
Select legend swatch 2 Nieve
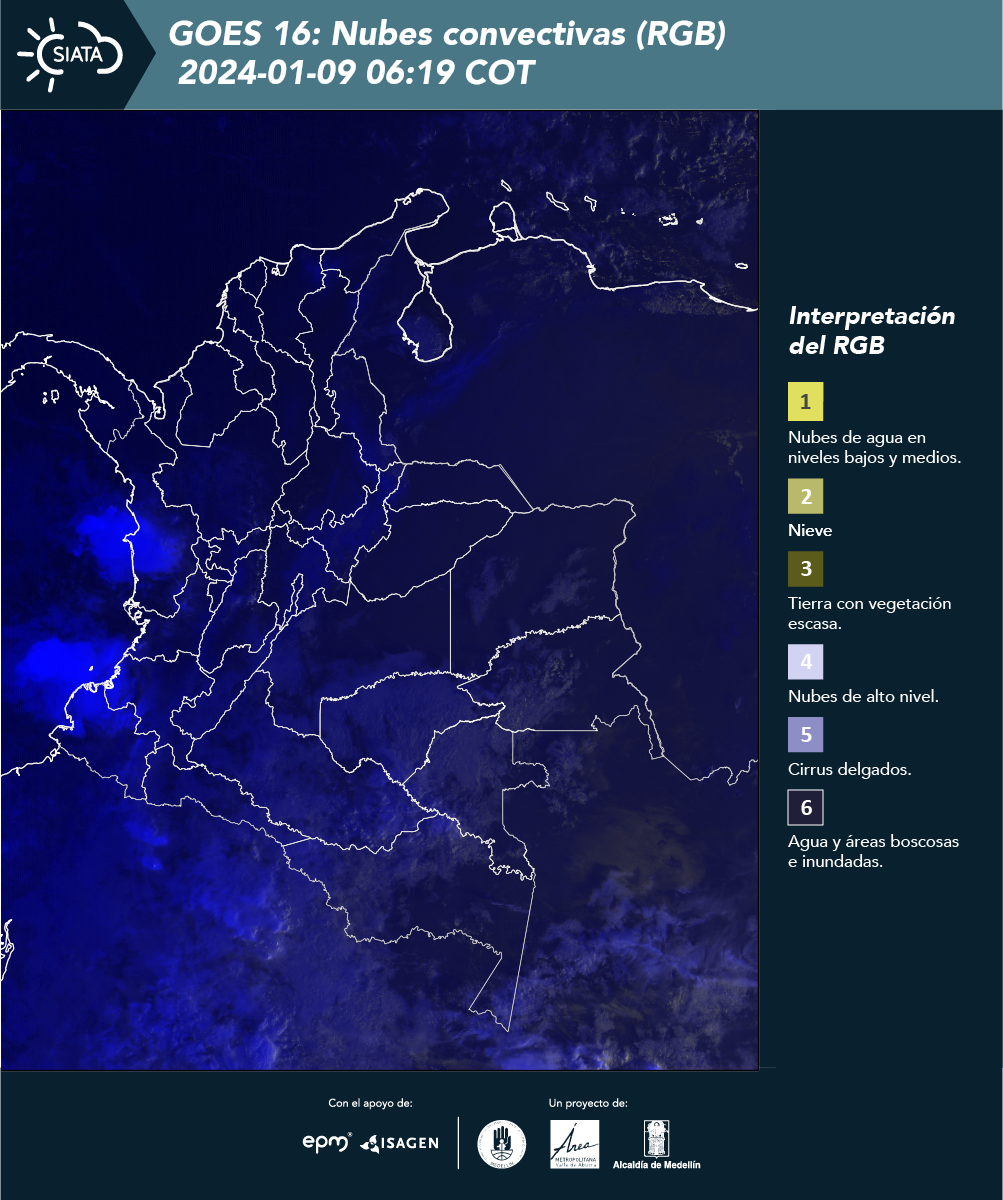[805, 496]
